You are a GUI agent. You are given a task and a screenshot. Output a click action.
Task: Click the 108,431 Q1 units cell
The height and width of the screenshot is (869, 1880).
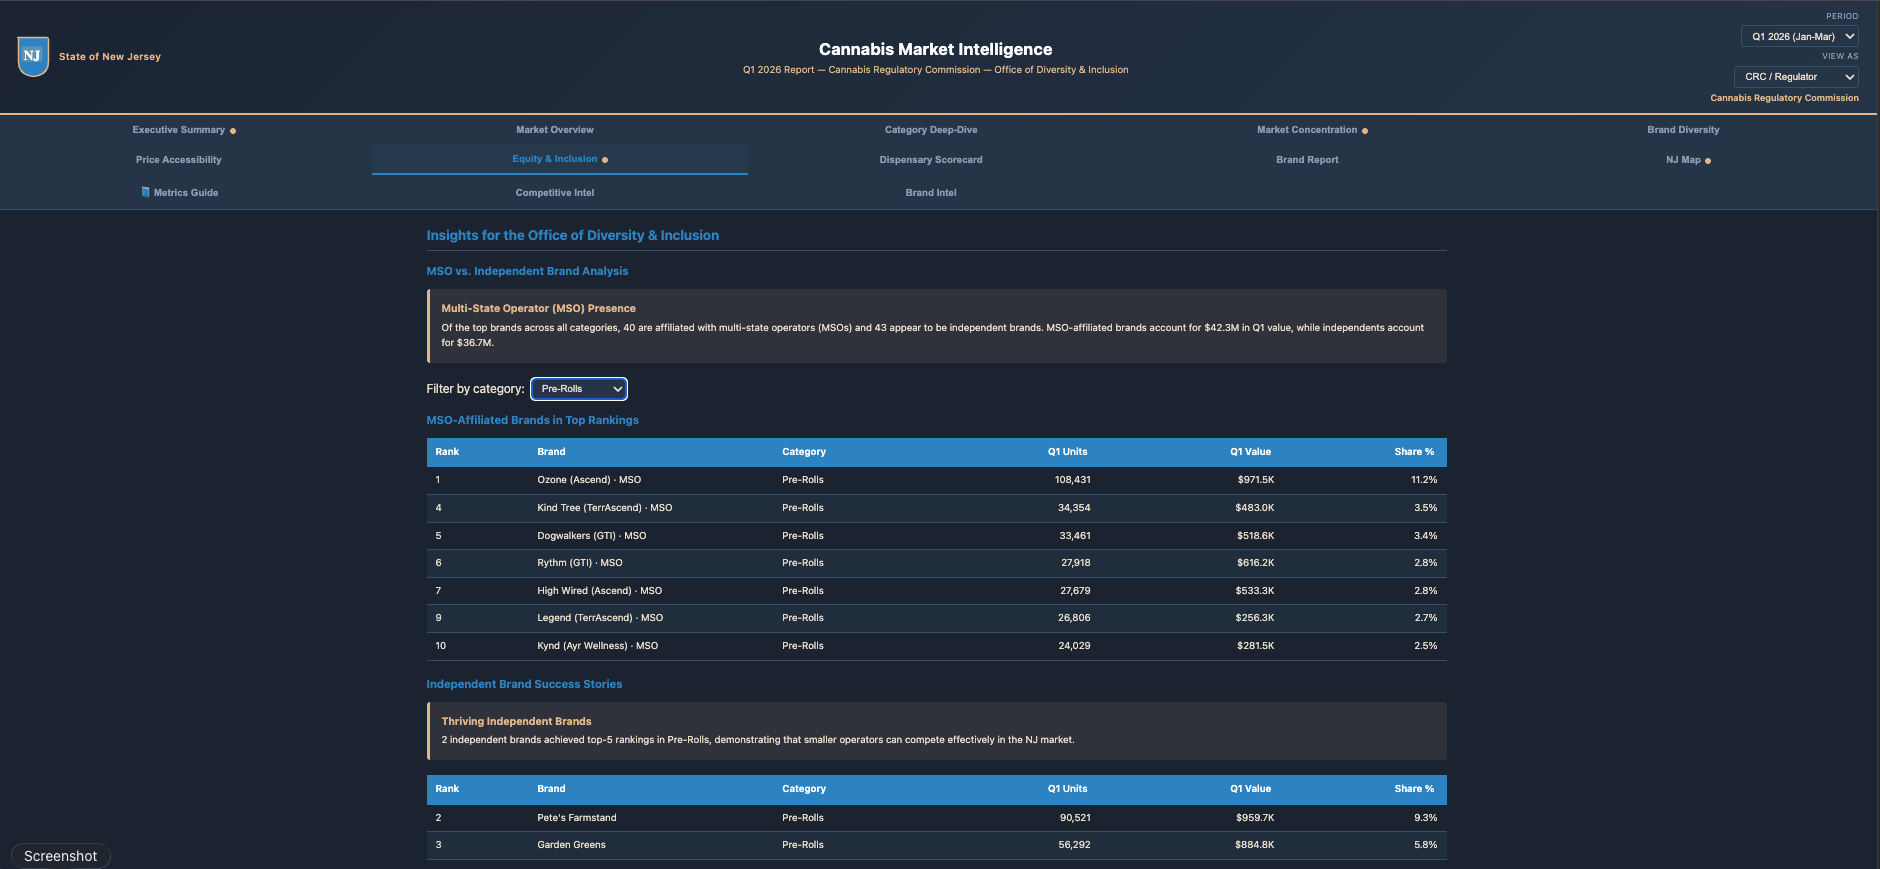[1073, 480]
